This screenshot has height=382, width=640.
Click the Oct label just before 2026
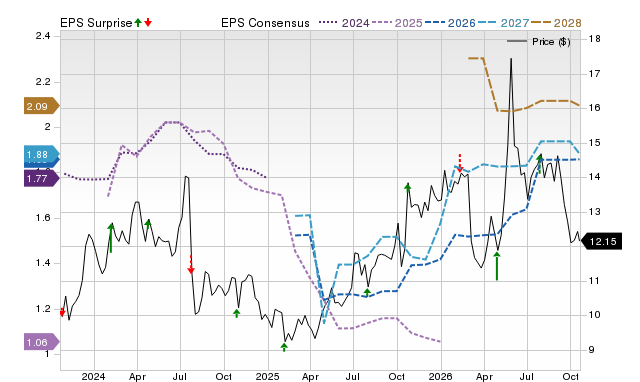tap(396, 376)
